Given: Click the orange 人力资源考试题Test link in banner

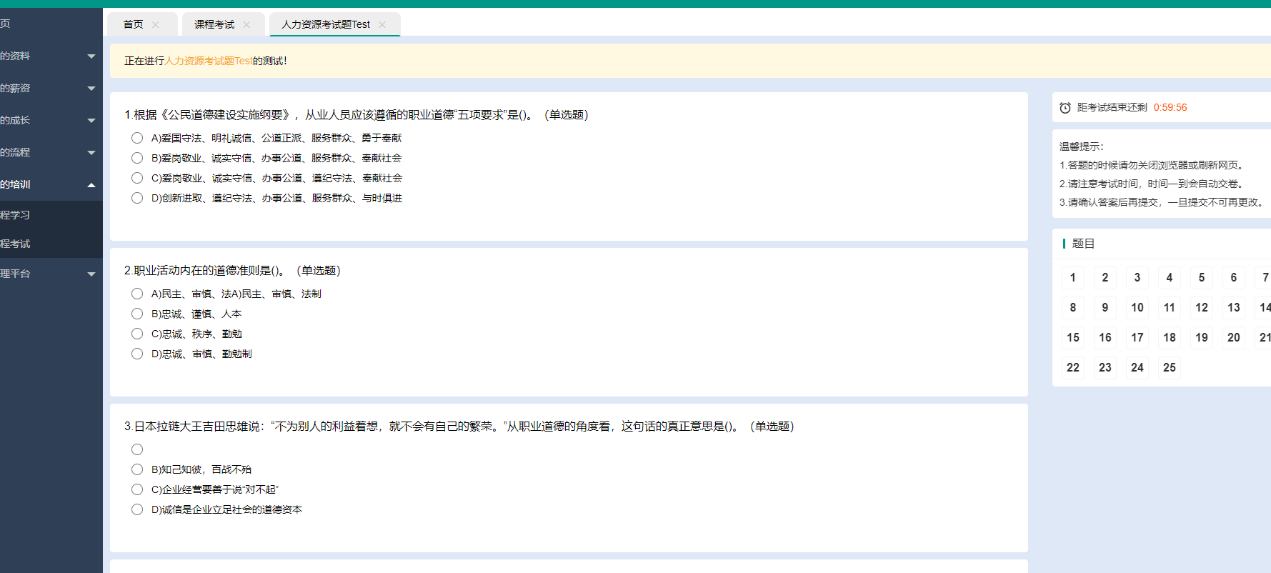Looking at the screenshot, I should (x=207, y=61).
